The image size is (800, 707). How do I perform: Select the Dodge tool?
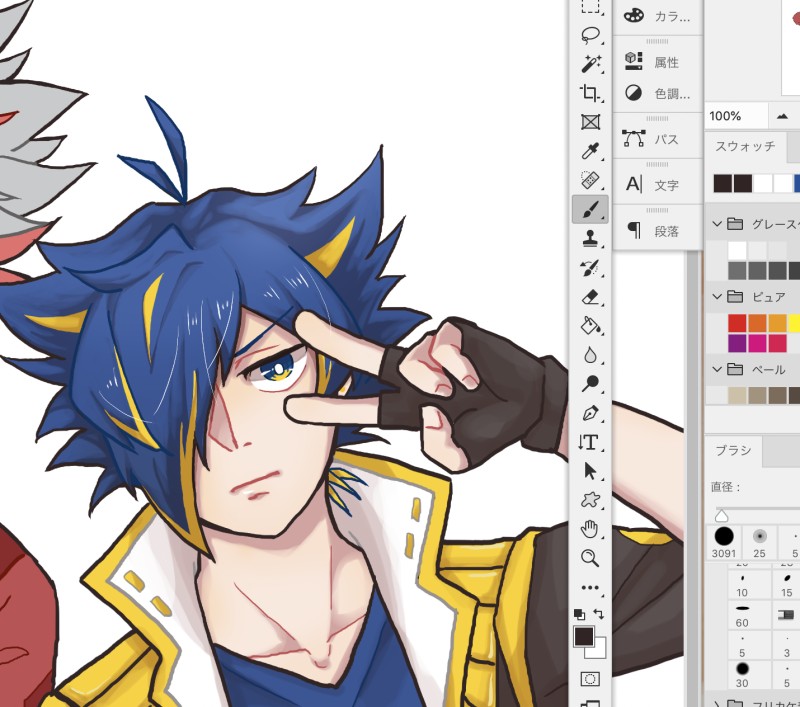pyautogui.click(x=590, y=384)
